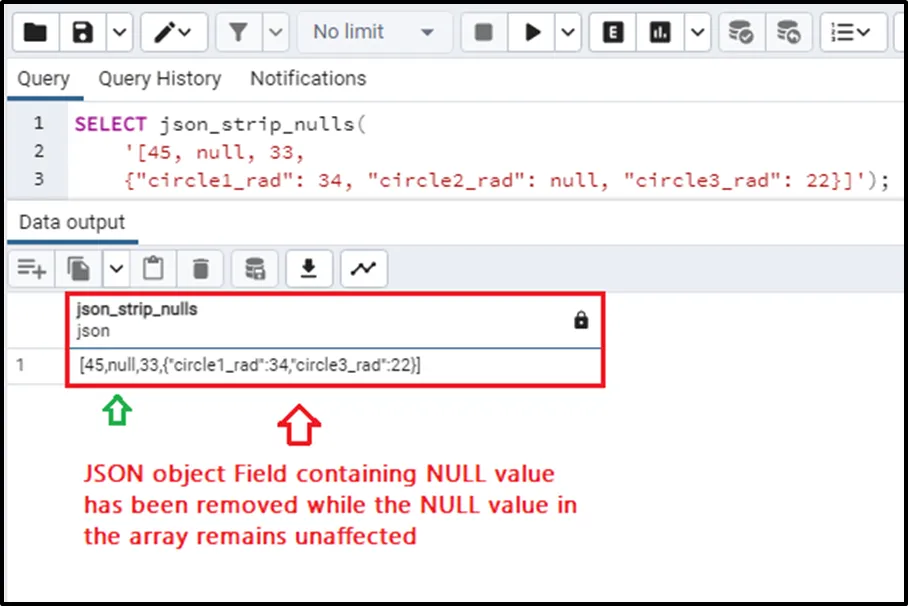Open the Graph Visualiser line chart icon
Image resolution: width=908 pixels, height=606 pixels.
coord(364,267)
